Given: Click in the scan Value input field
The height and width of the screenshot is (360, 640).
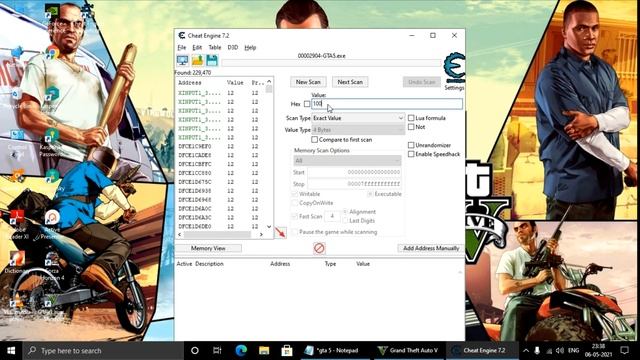Looking at the screenshot, I should pos(387,104).
